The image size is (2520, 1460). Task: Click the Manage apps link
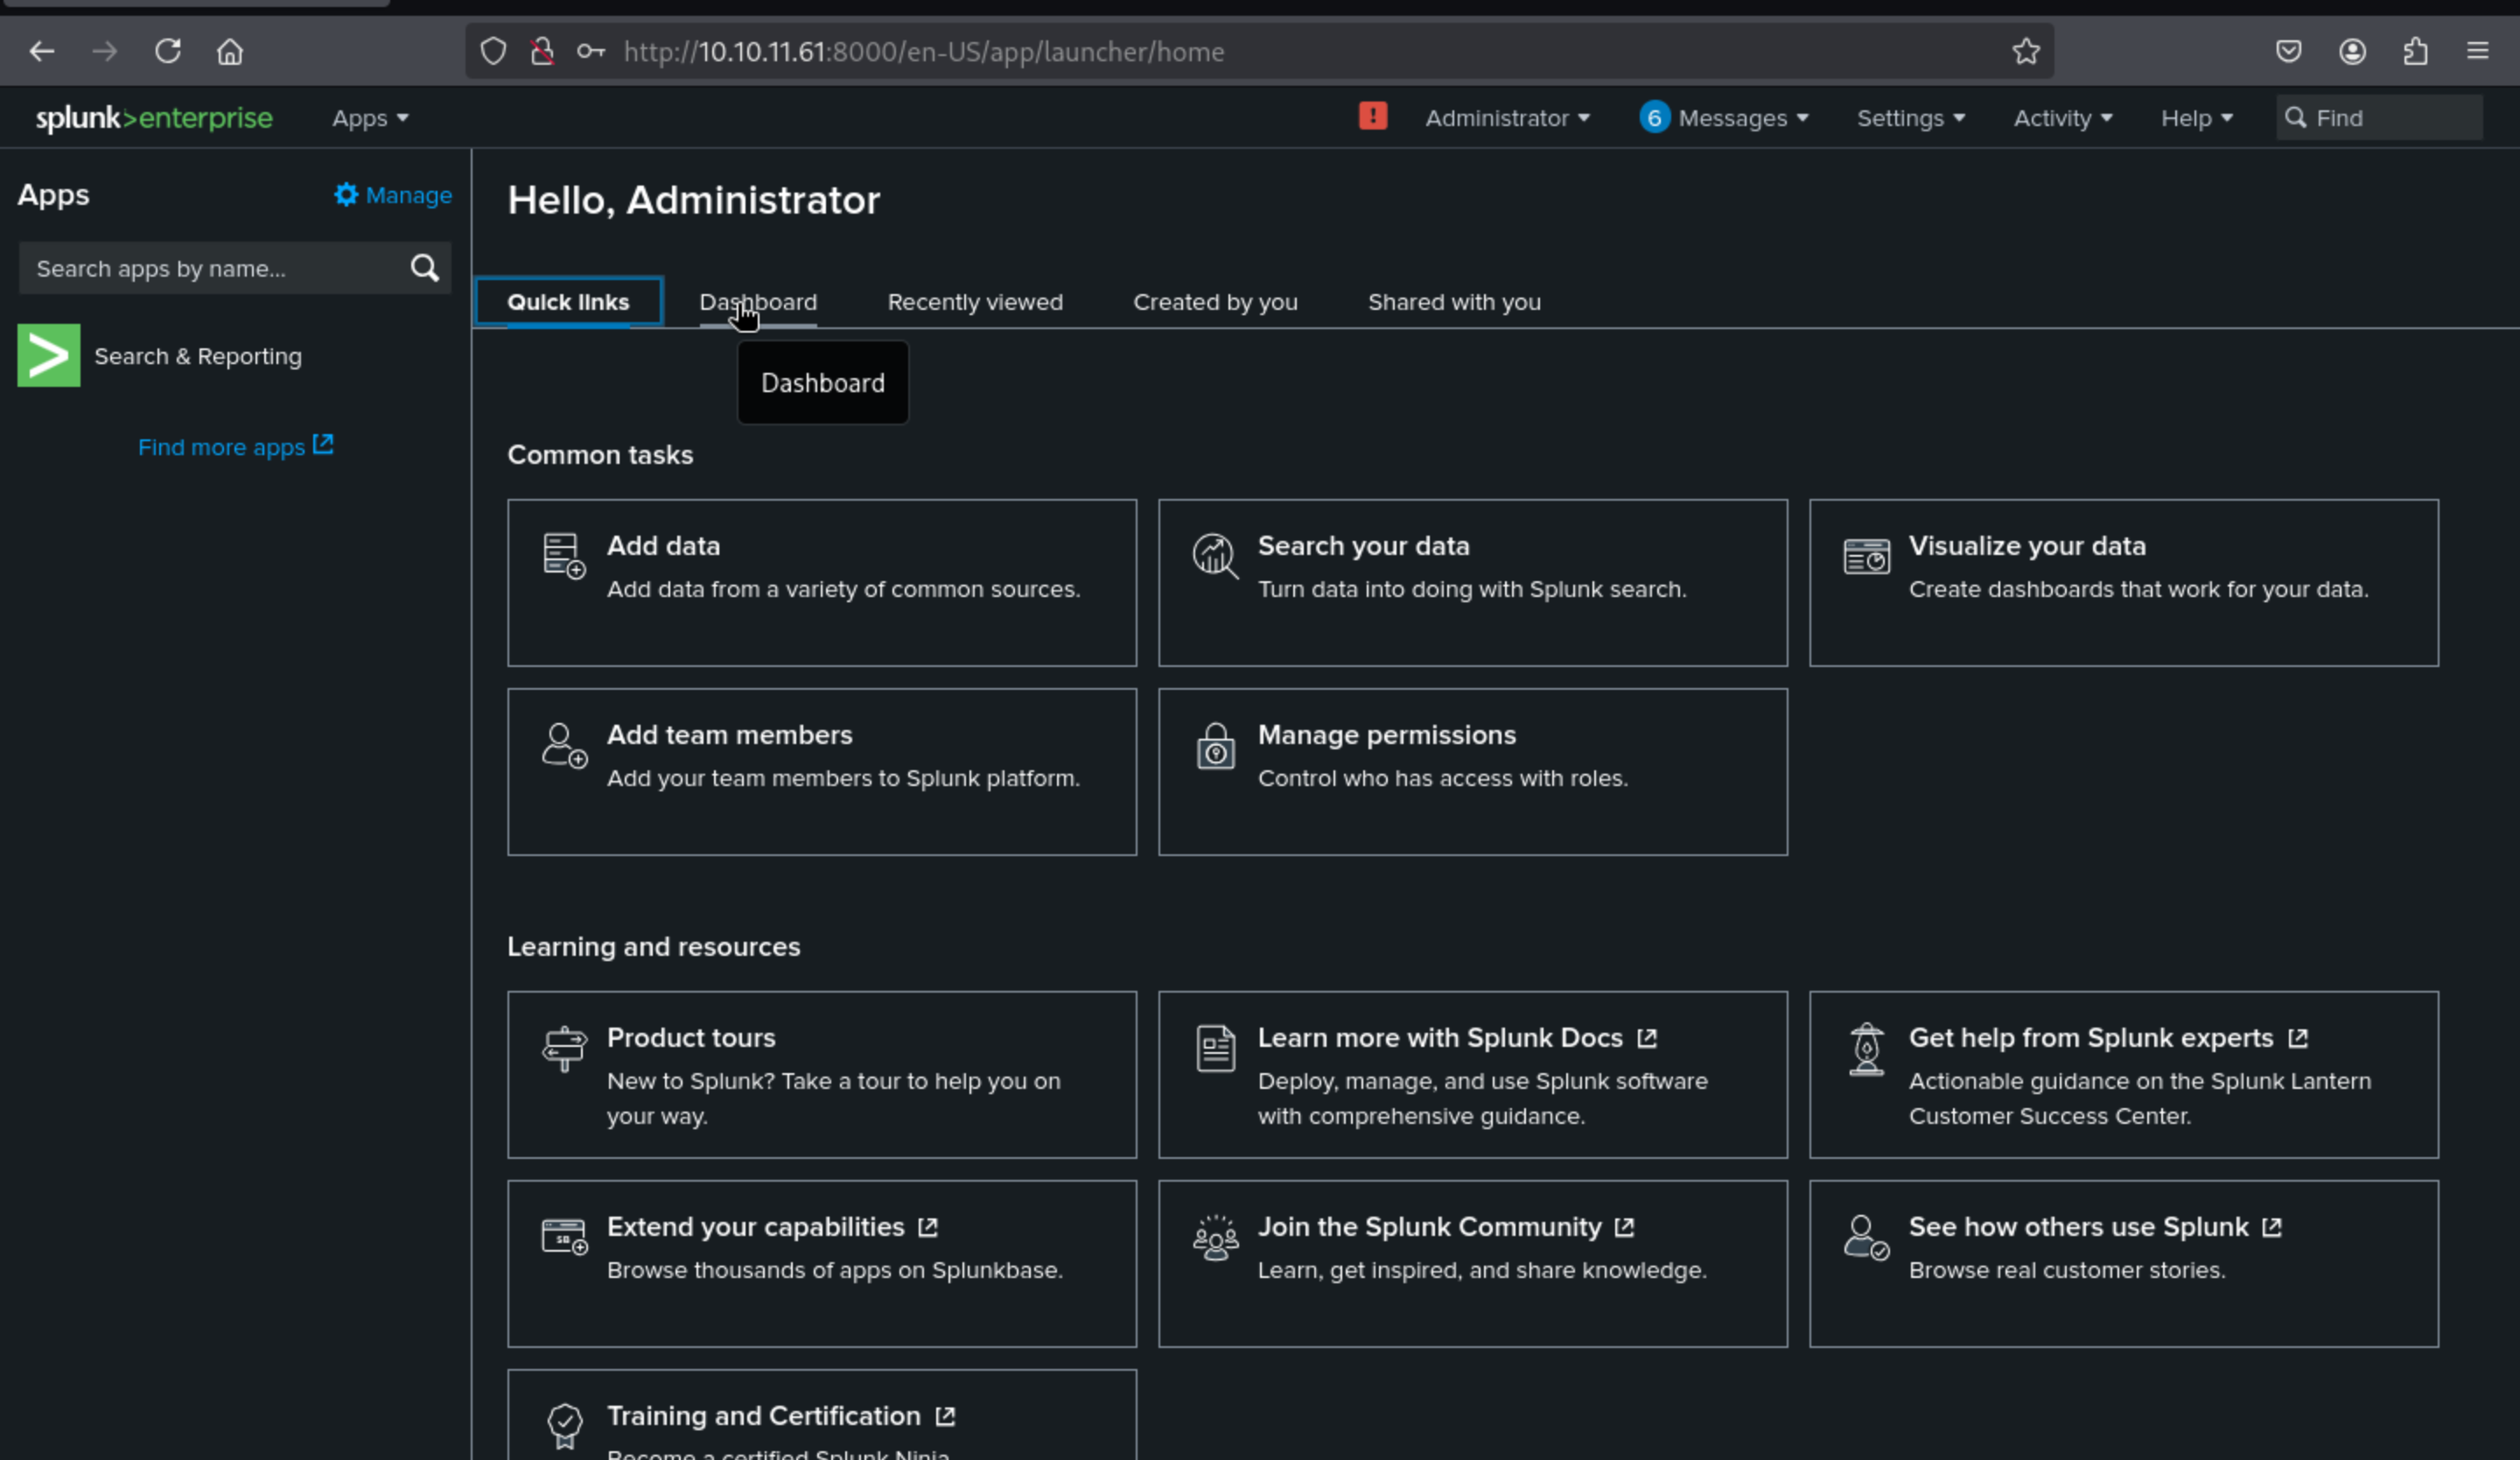[x=393, y=195]
